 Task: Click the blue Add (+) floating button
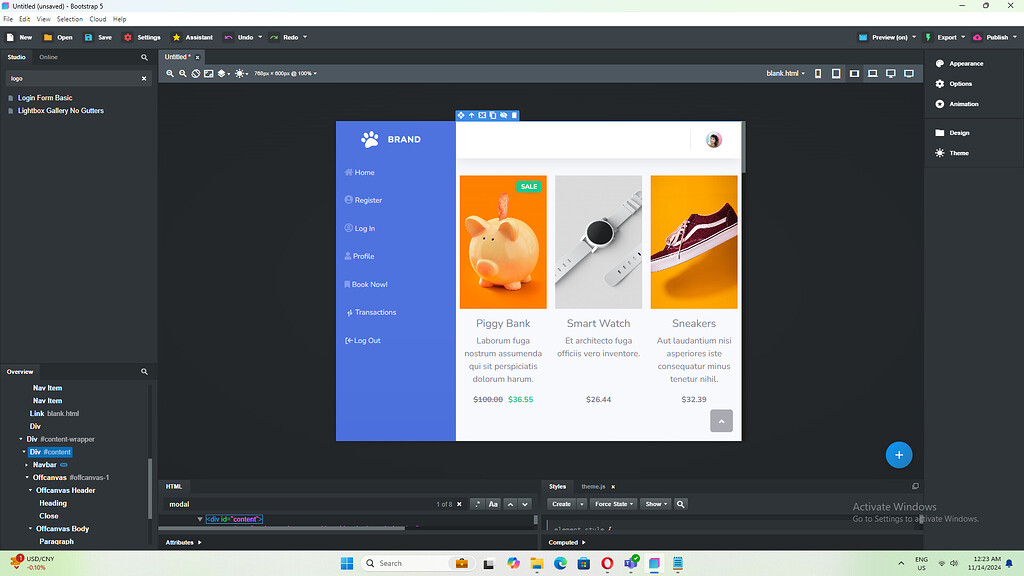coord(898,454)
